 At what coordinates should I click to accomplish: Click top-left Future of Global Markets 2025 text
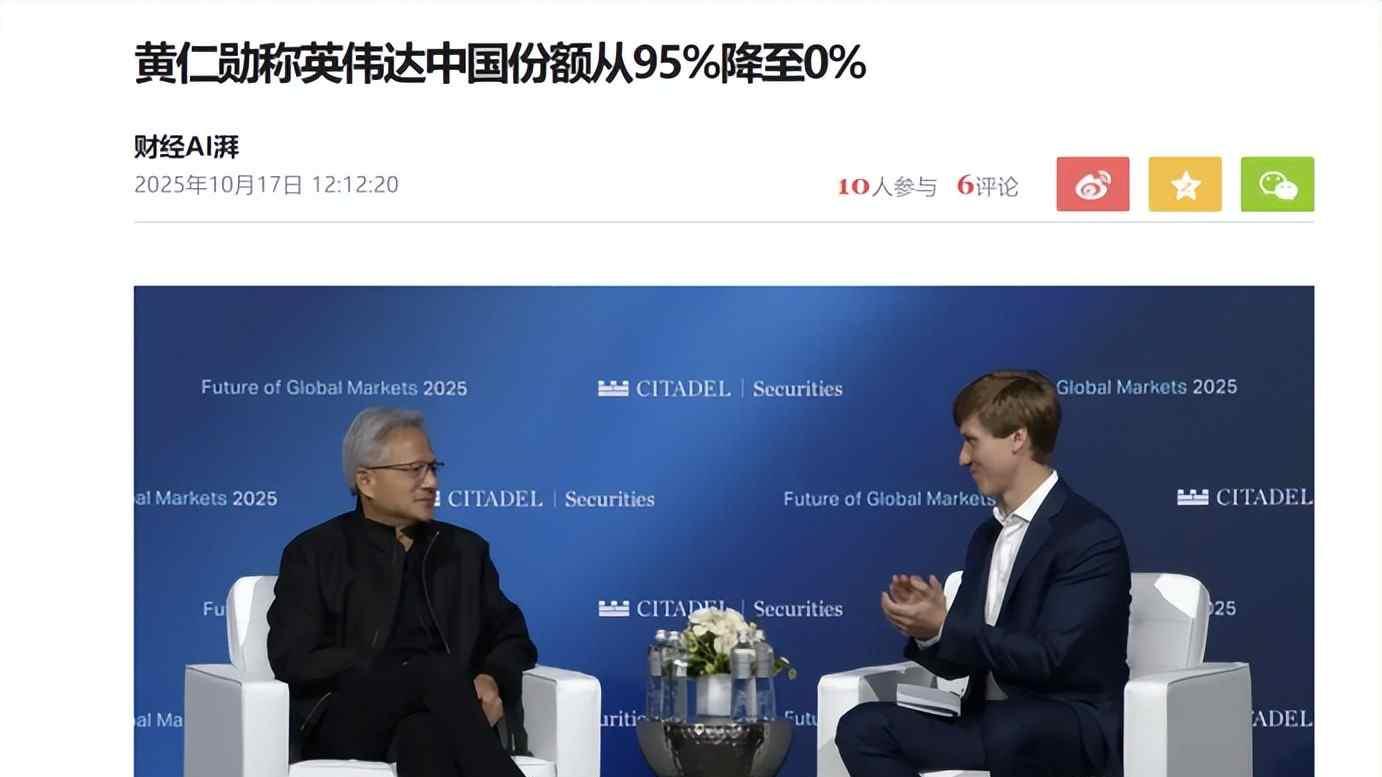tap(334, 387)
